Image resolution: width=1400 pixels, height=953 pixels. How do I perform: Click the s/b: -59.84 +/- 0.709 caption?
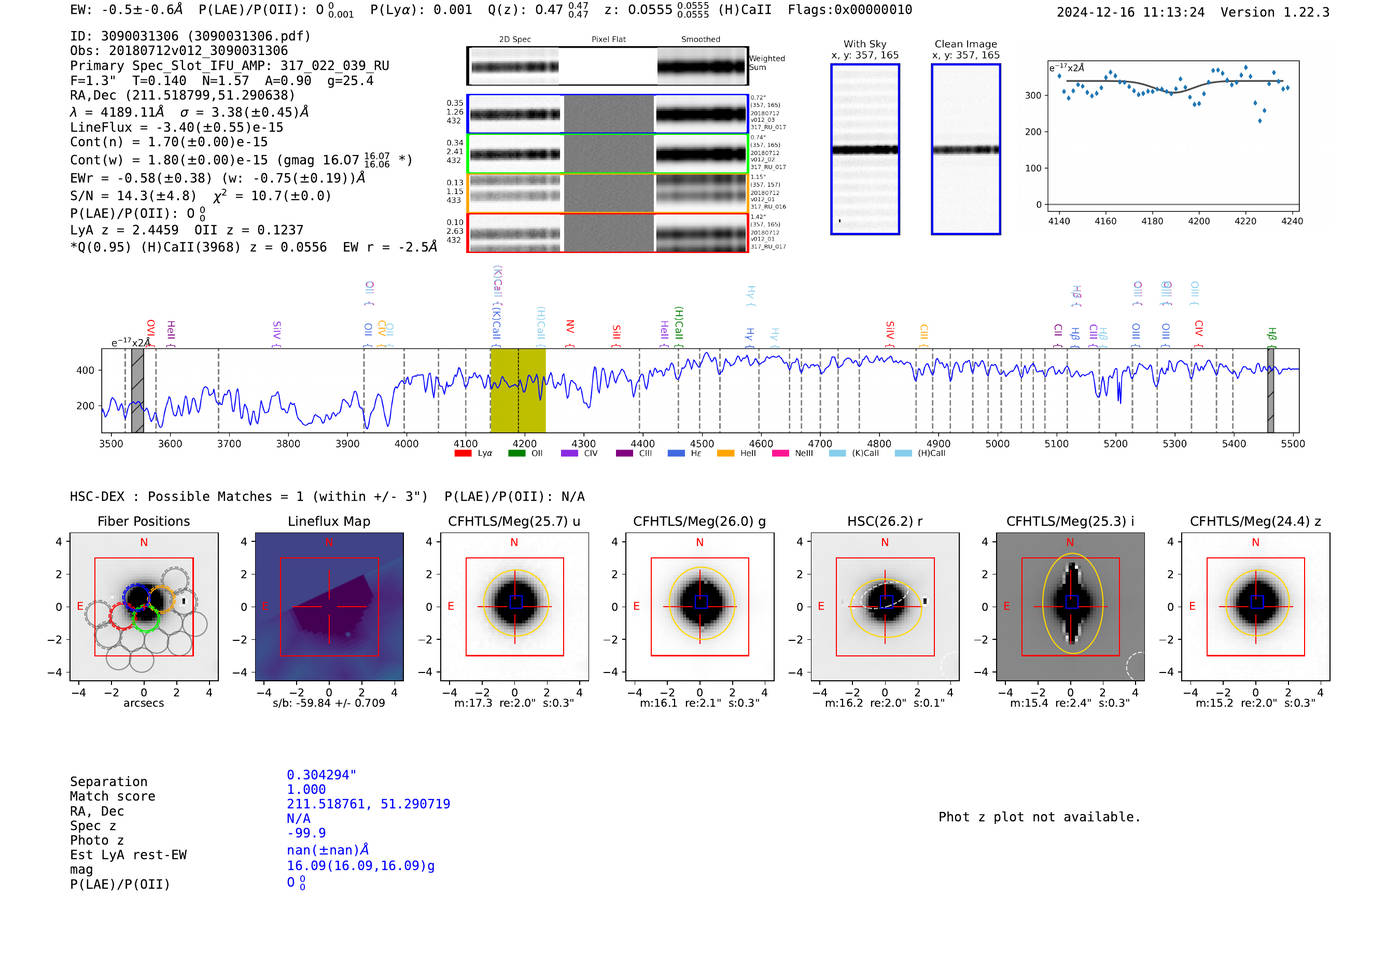pos(329,703)
